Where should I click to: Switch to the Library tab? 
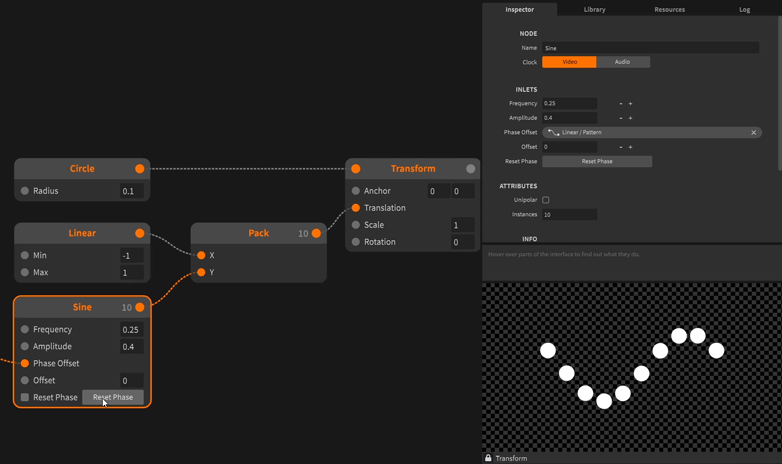point(594,9)
